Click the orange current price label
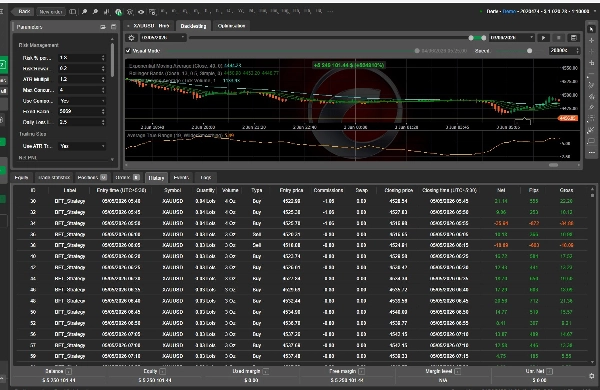Screen dimensions: 600x390 coord(567,119)
